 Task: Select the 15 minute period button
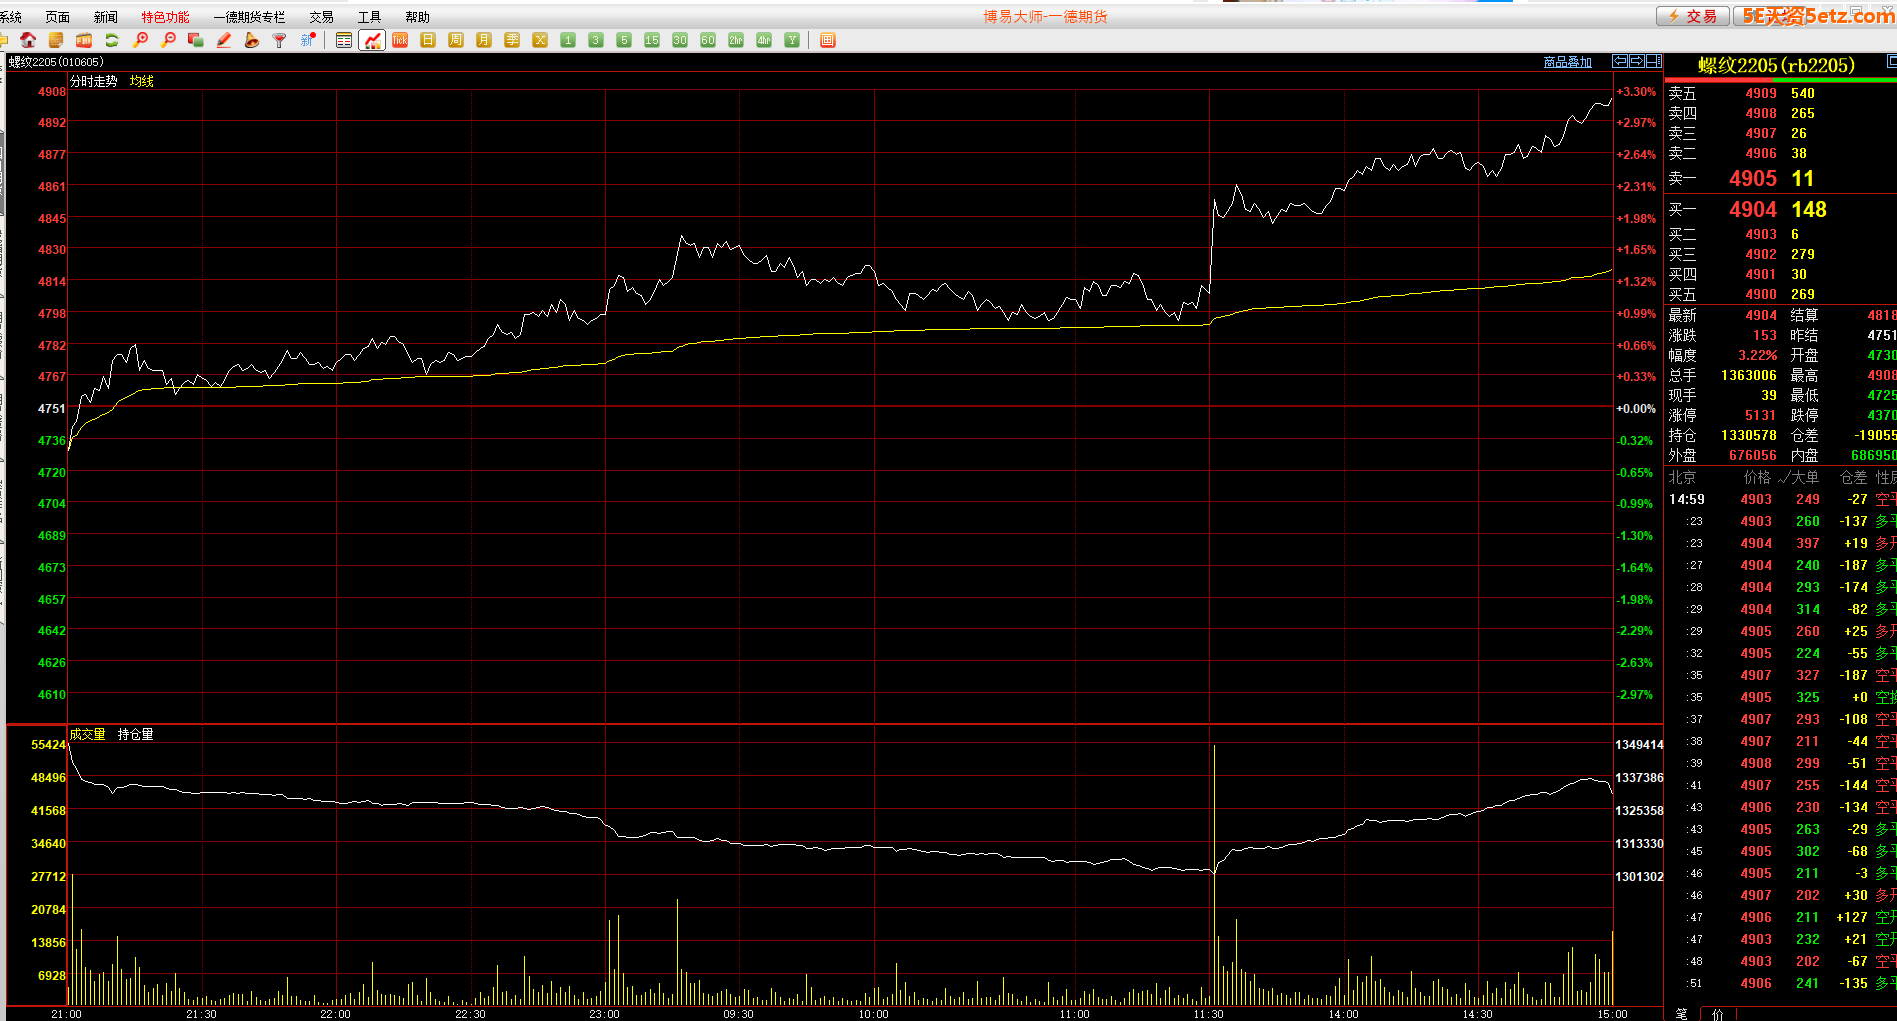[x=652, y=40]
